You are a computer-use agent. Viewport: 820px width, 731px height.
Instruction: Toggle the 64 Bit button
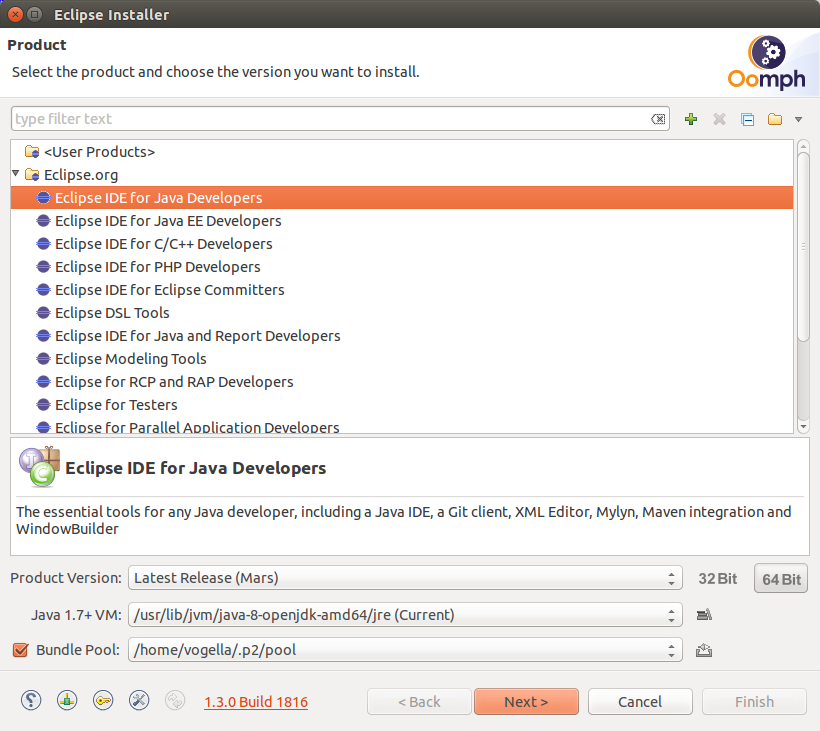point(781,579)
